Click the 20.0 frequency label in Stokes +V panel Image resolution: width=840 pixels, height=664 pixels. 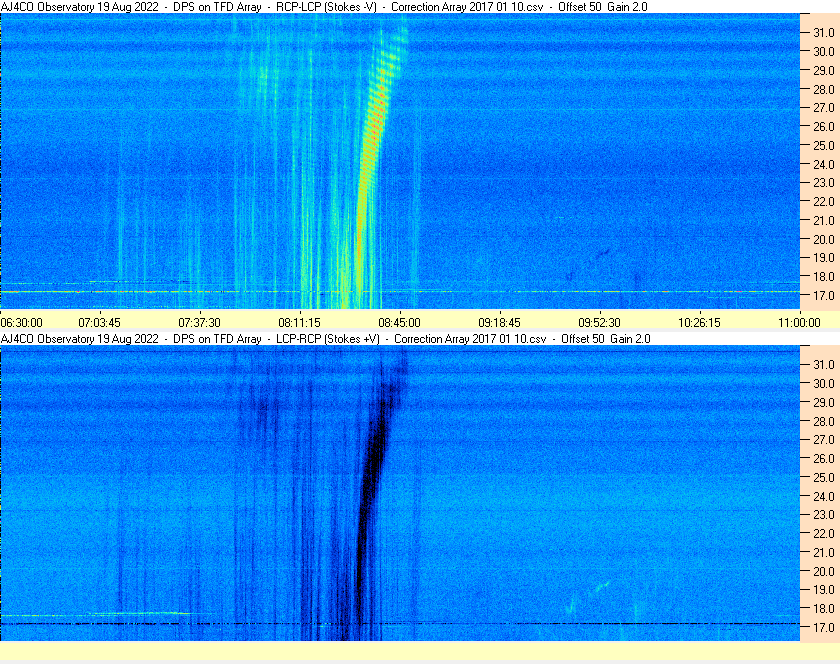click(x=824, y=571)
